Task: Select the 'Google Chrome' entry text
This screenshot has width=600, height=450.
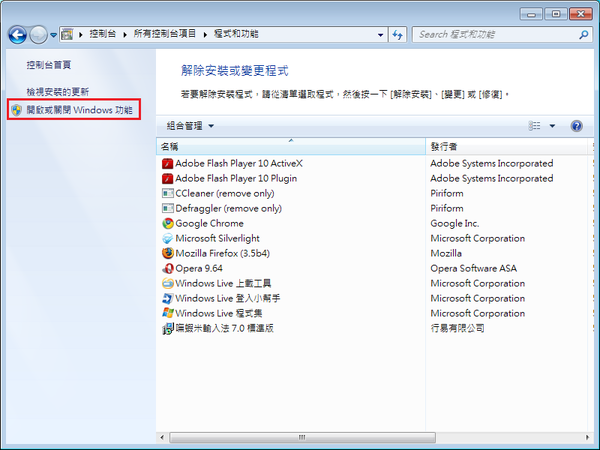Action: 209,223
